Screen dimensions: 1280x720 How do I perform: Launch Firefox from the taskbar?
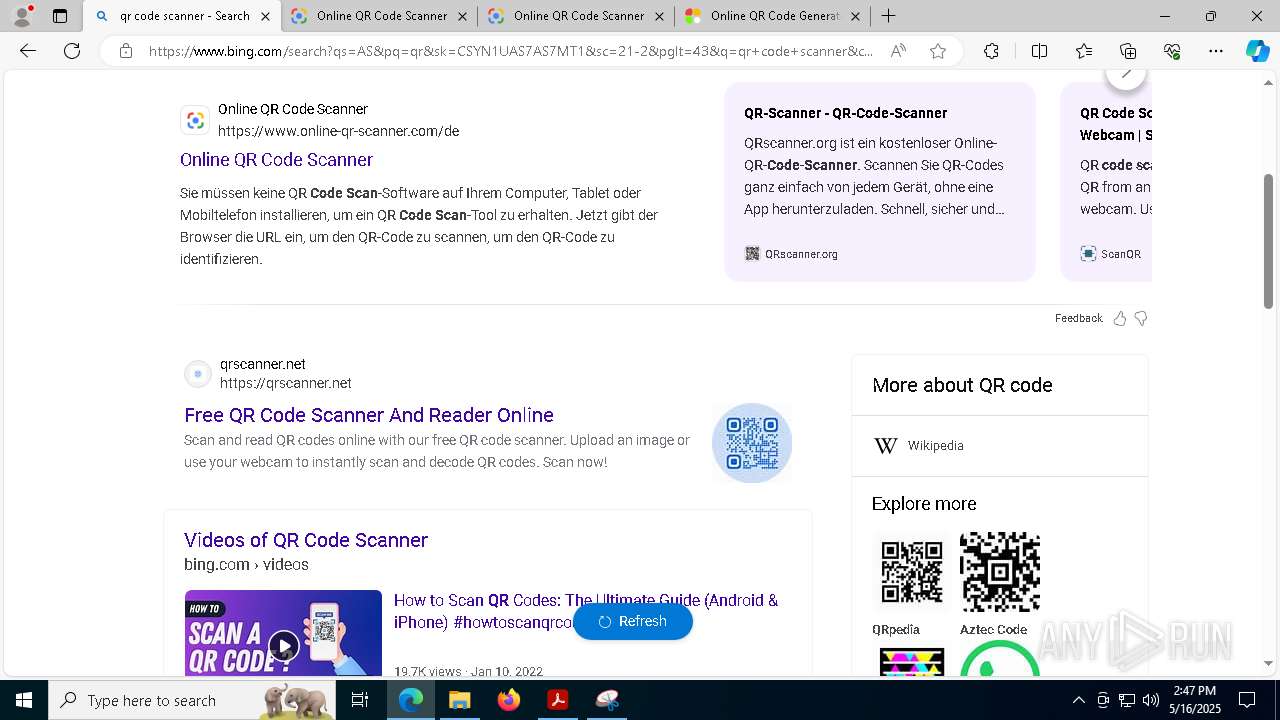[508, 700]
